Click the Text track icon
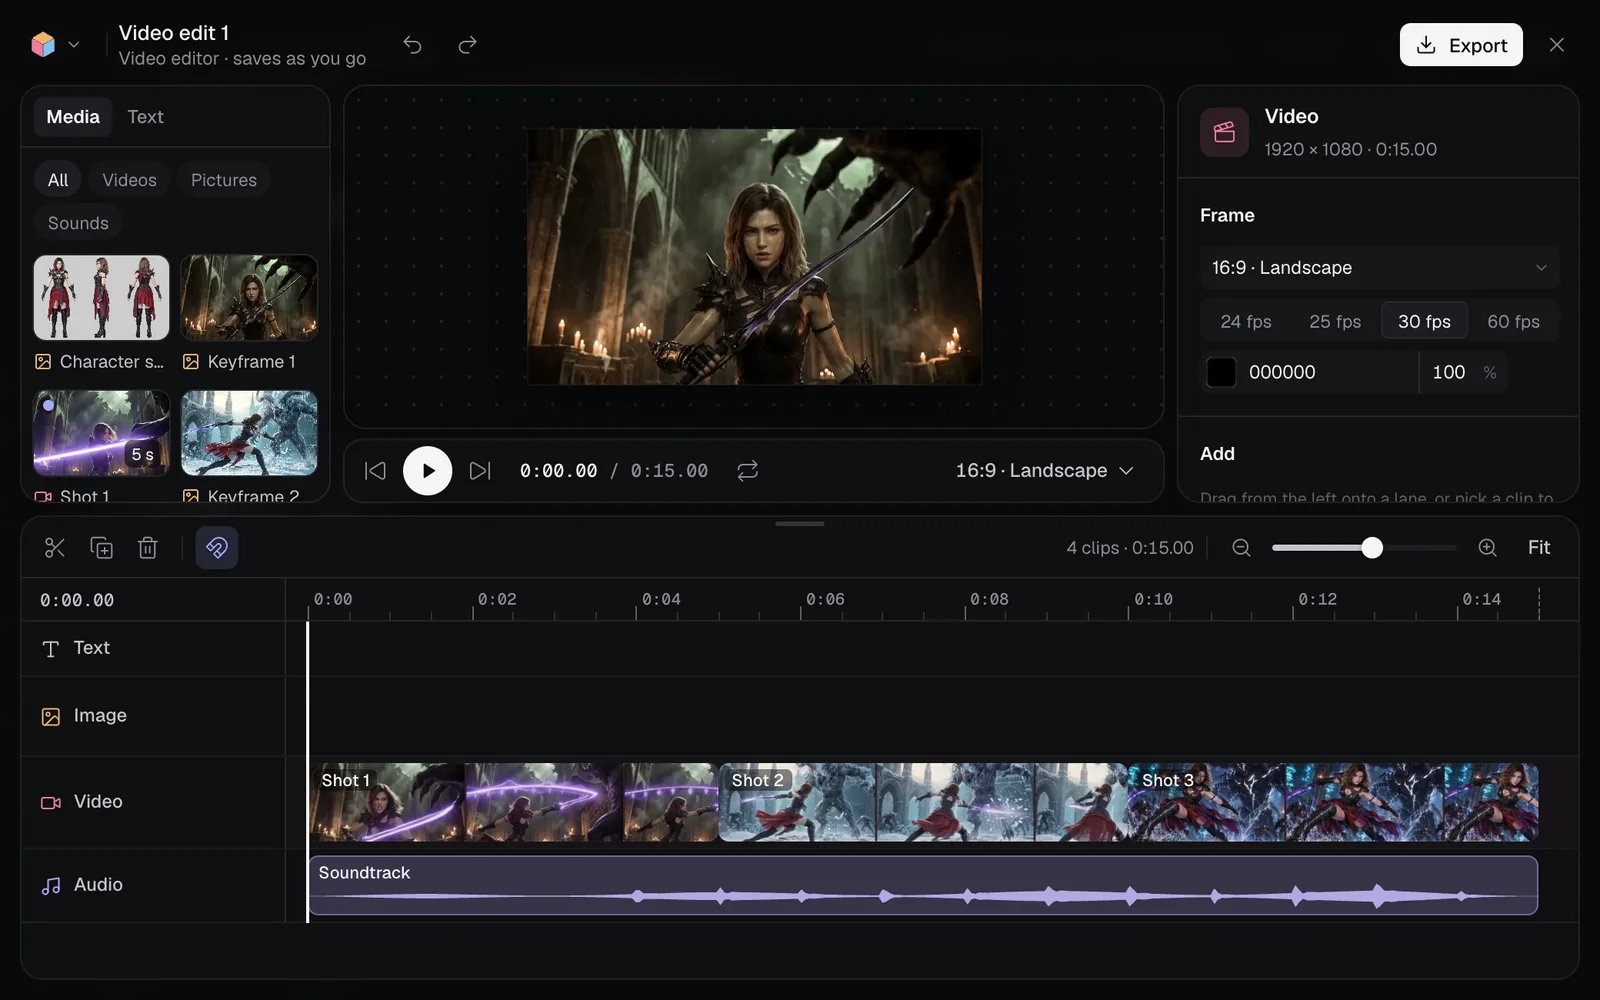The image size is (1600, 1000). (x=51, y=649)
